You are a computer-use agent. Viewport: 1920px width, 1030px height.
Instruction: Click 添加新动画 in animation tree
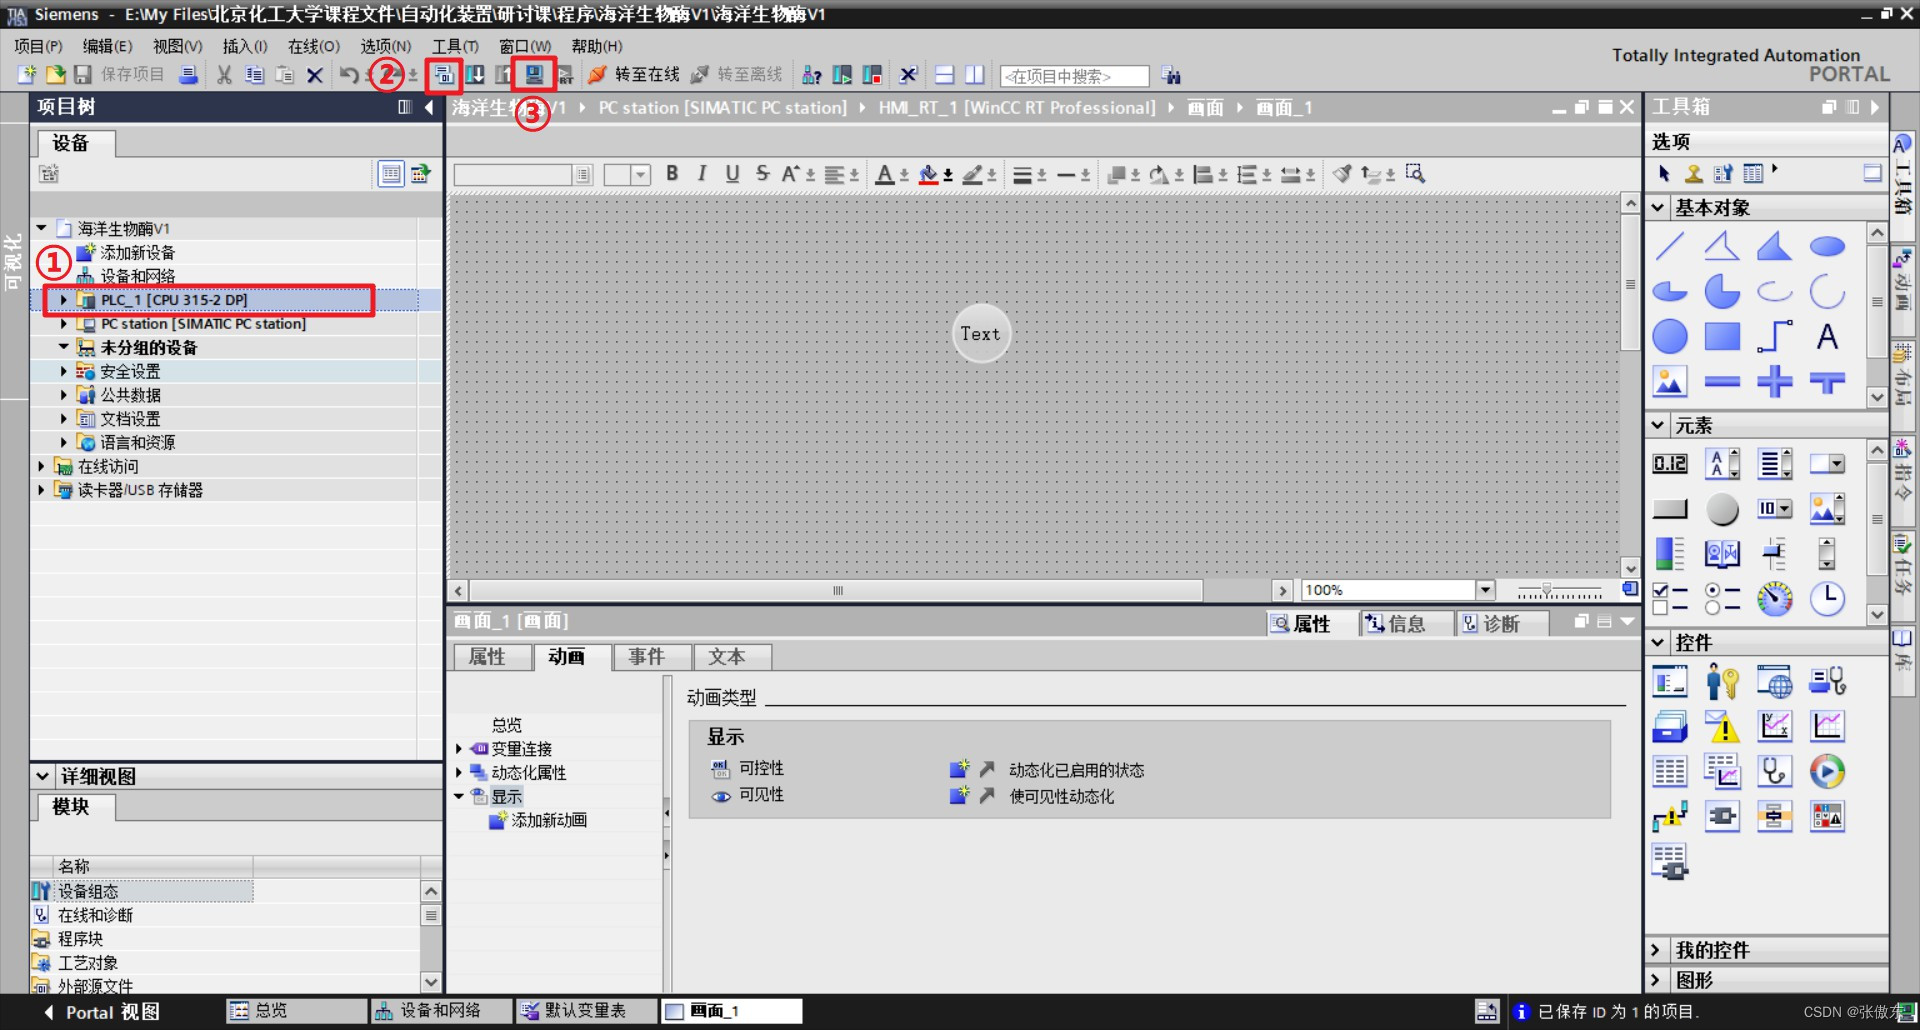click(538, 820)
